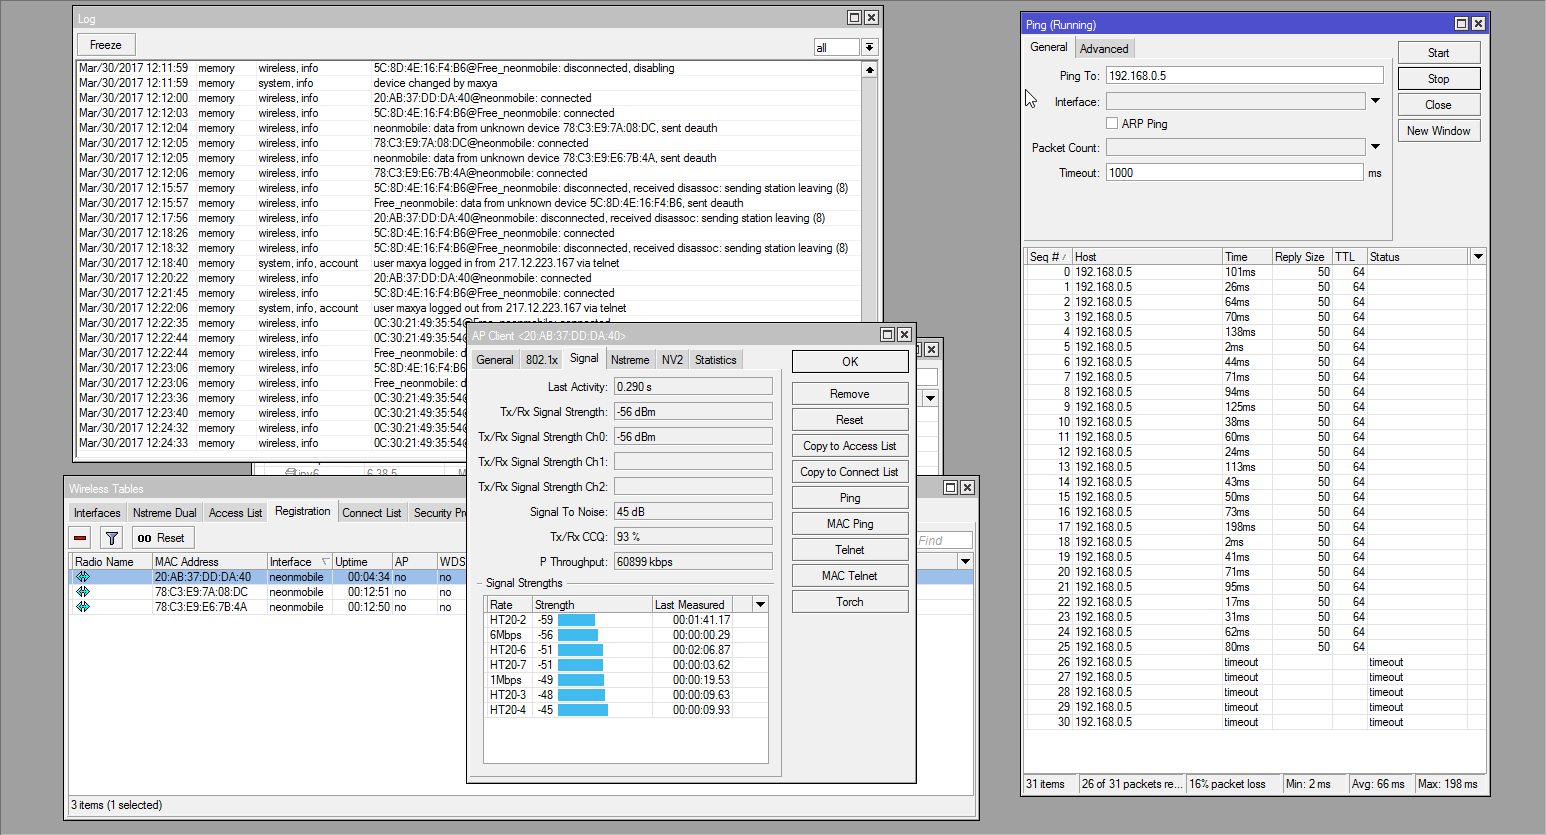
Task: Switch to the Advanced tab in Ping
Action: [1104, 49]
